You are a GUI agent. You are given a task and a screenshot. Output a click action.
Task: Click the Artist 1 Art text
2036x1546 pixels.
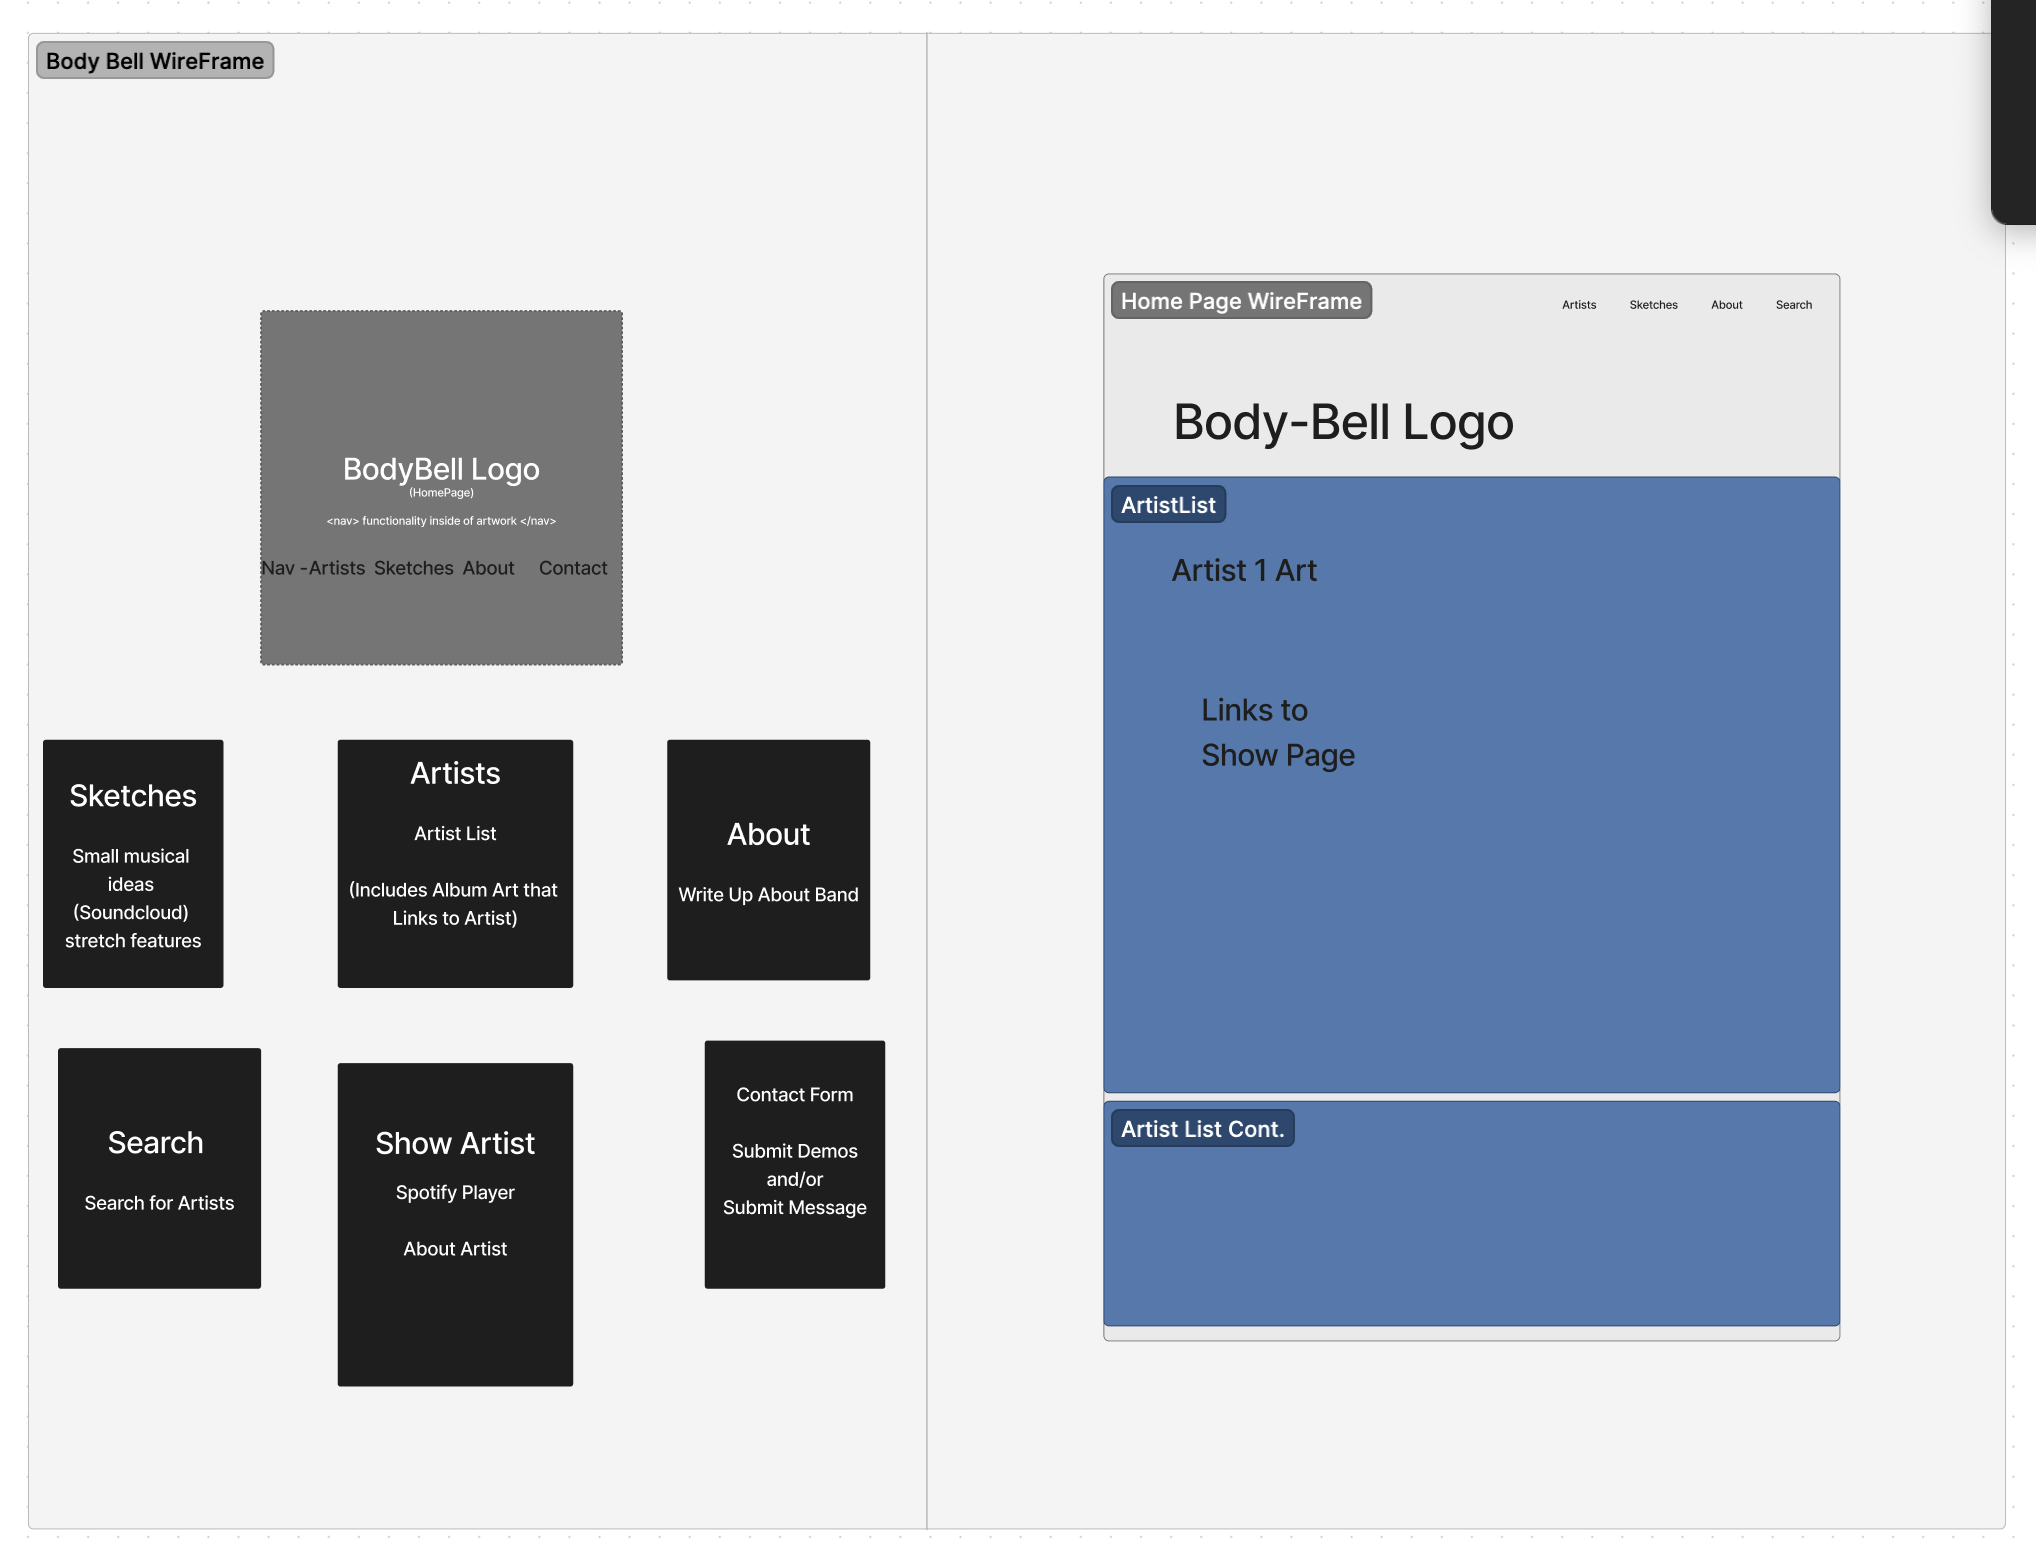coord(1243,570)
